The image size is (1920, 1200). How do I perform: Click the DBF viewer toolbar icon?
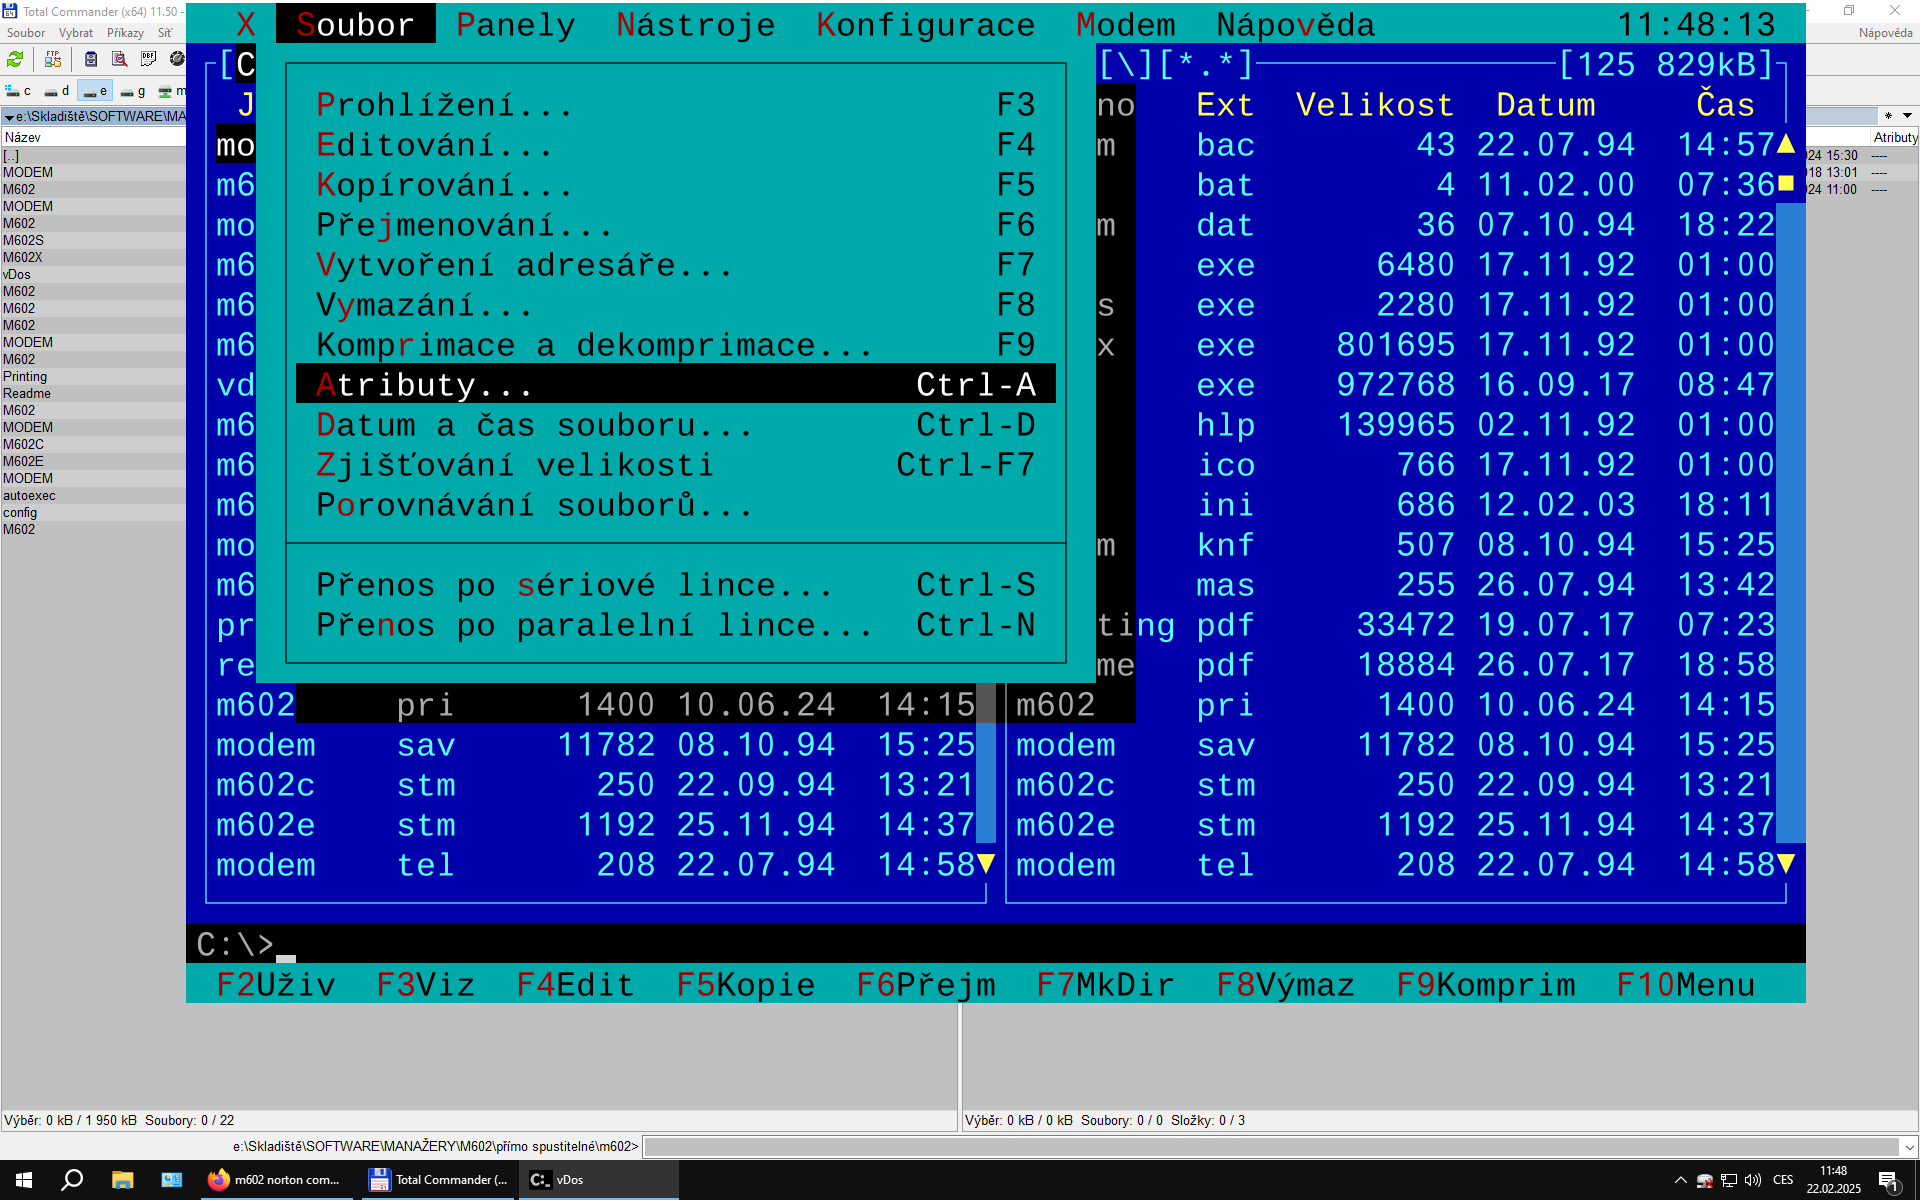148,60
